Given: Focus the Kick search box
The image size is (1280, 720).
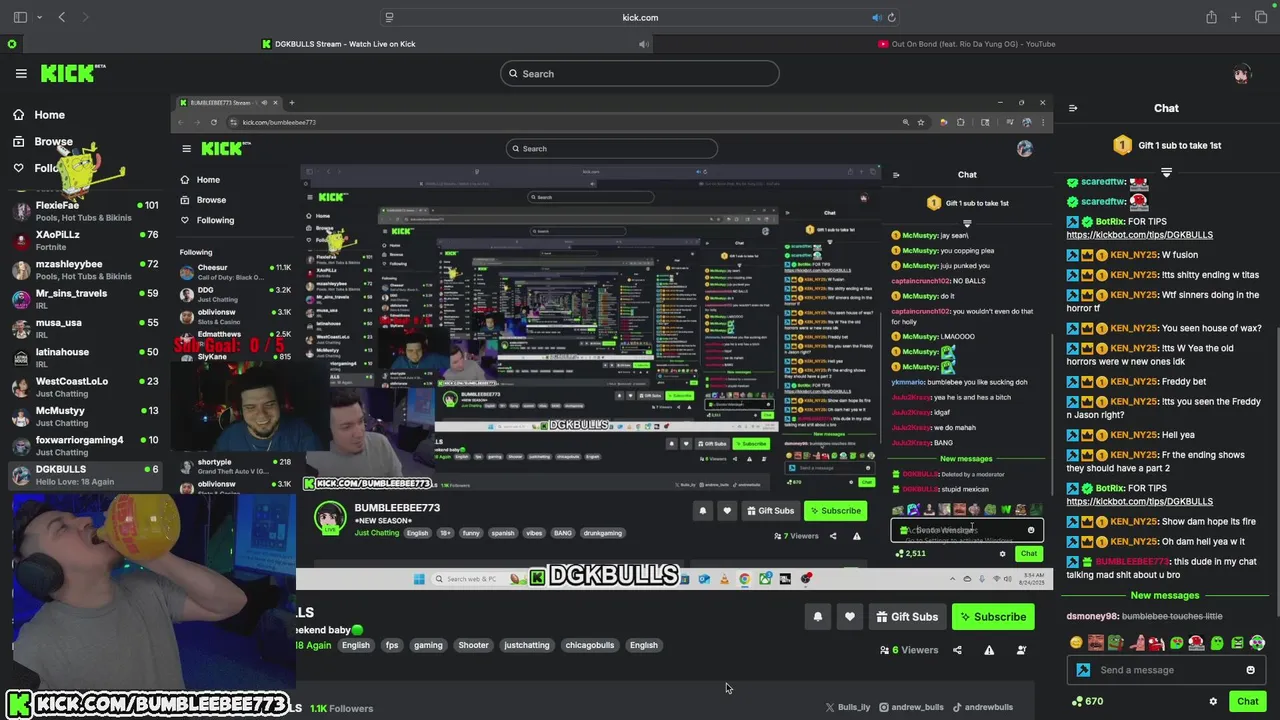Looking at the screenshot, I should tap(640, 73).
